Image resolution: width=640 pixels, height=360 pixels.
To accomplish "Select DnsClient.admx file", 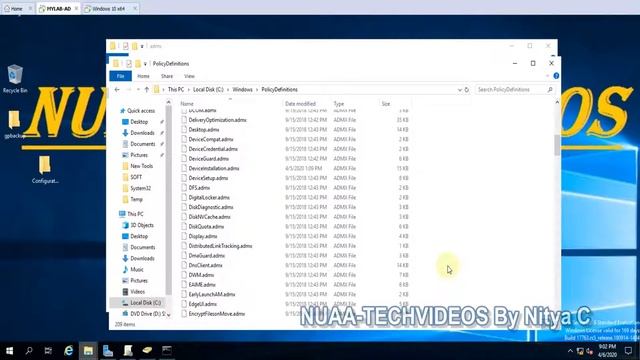I will (x=205, y=266).
